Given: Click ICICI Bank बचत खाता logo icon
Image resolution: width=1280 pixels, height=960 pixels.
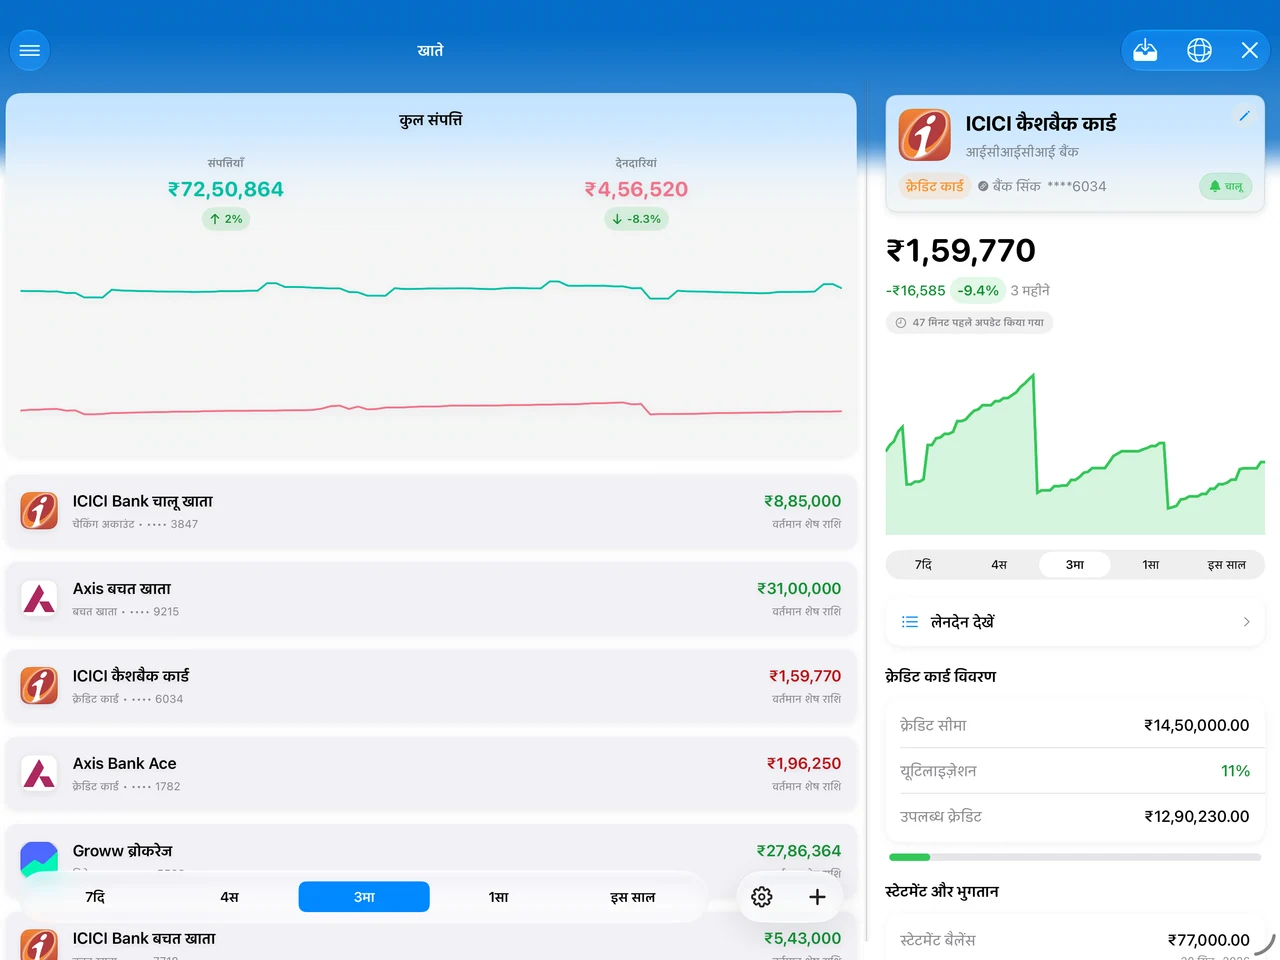Looking at the screenshot, I should point(39,945).
